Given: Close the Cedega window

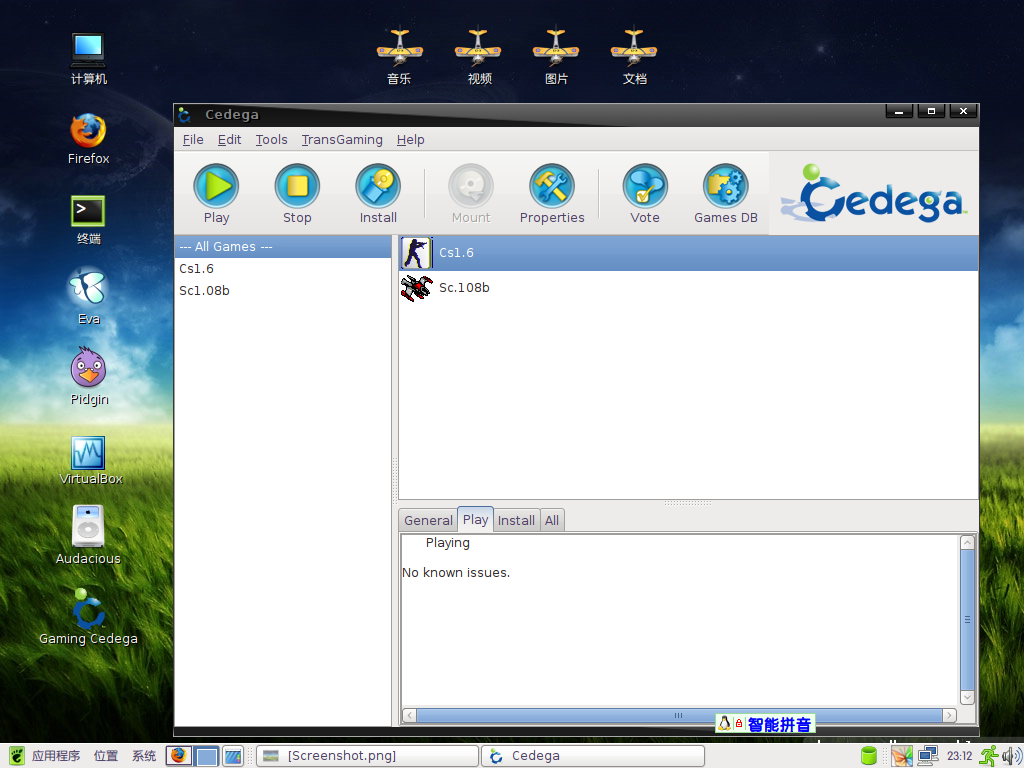Looking at the screenshot, I should [963, 112].
